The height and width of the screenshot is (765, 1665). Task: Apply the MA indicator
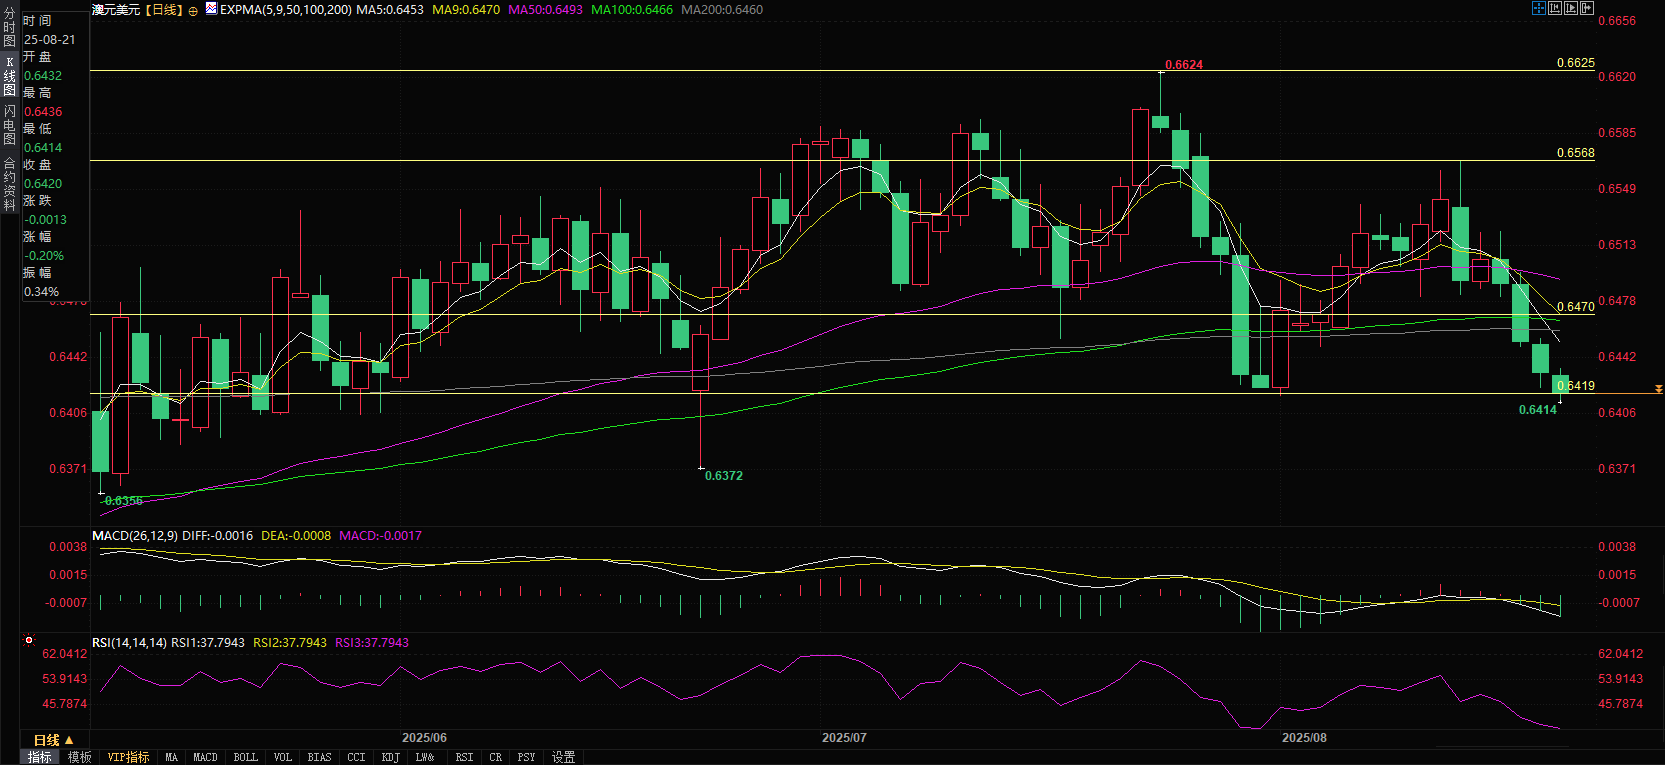coord(171,757)
